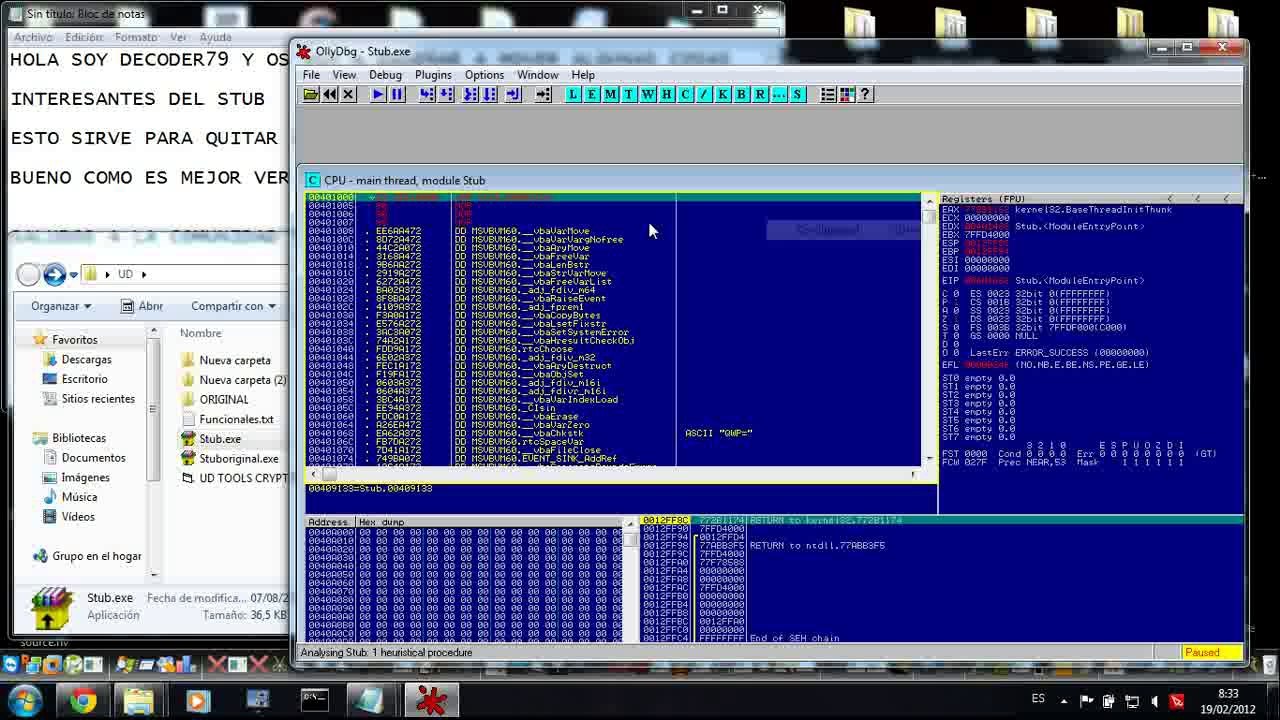Expand the Organizar dropdown in Explorer
Viewport: 1280px width, 720px height.
(60, 306)
